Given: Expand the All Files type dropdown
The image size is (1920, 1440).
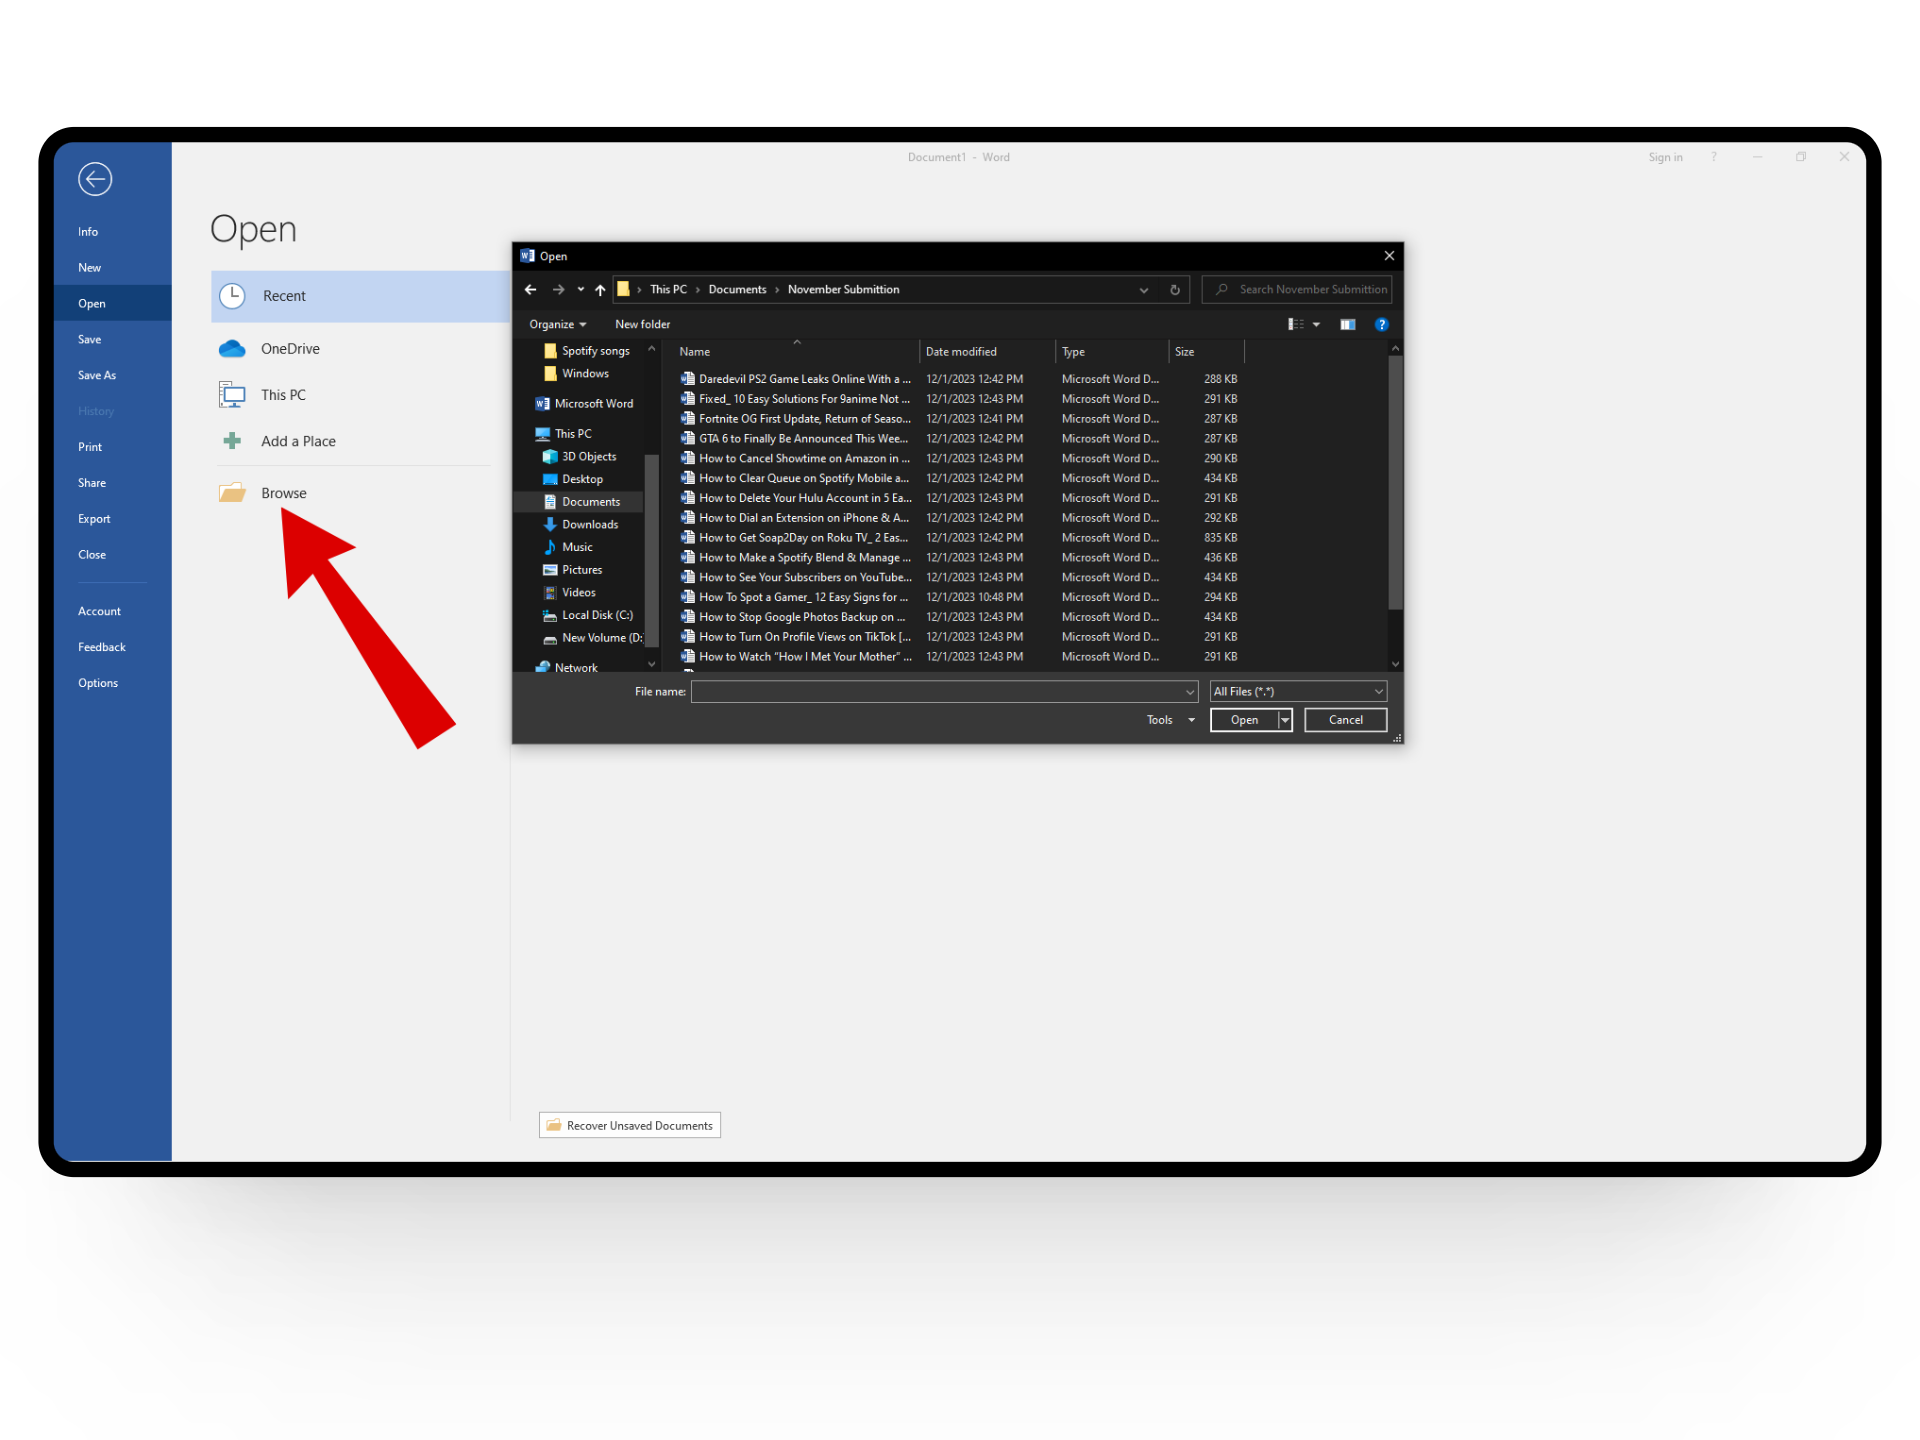Looking at the screenshot, I should [1378, 691].
